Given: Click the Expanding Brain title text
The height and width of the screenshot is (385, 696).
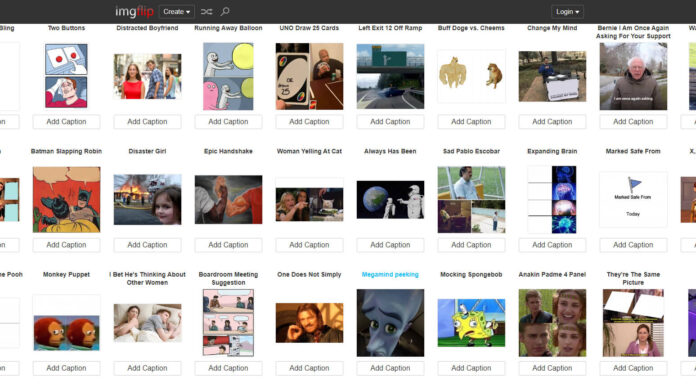Looking at the screenshot, I should coord(552,151).
